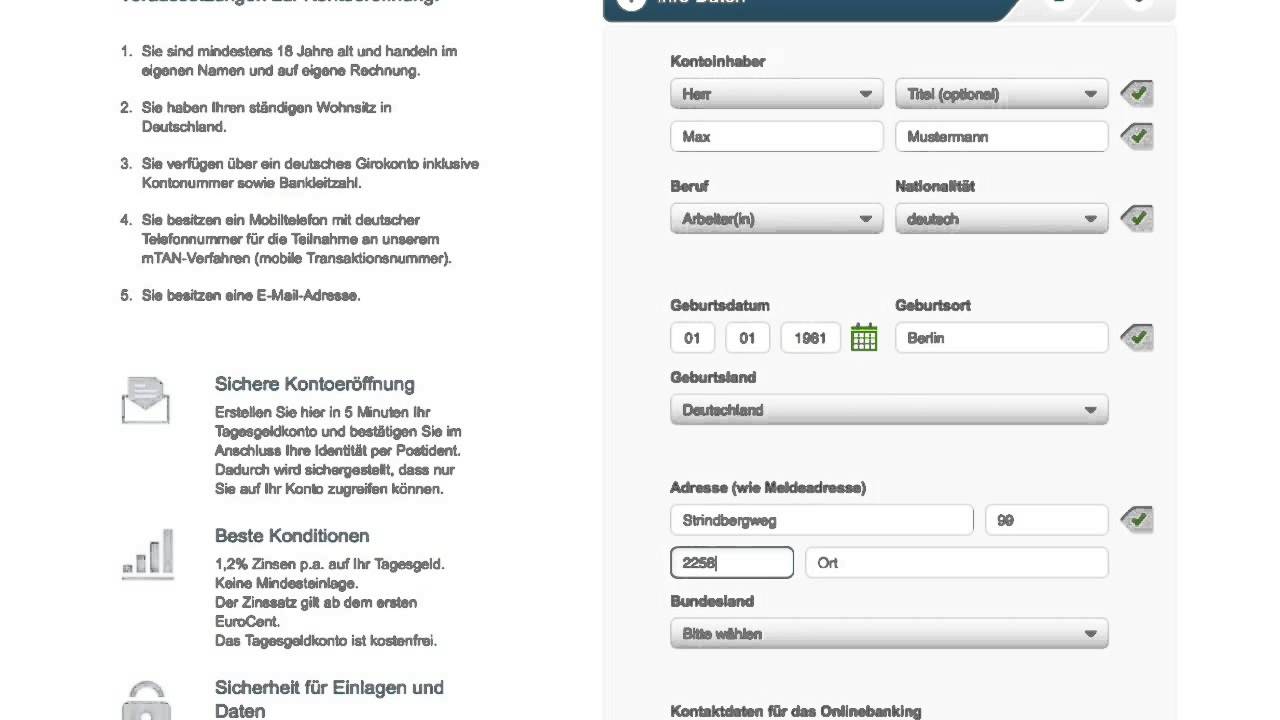
Task: Open the Geburtsdatum calendar picker icon
Action: click(864, 338)
